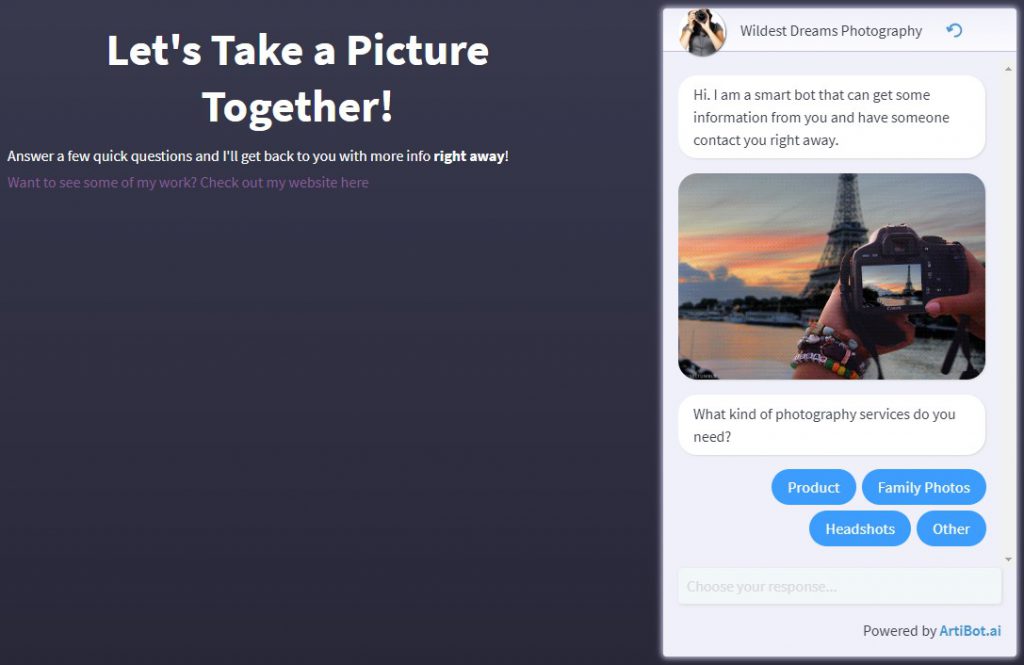Click the 'What kind of photography services' message
The image size is (1024, 665).
point(831,425)
